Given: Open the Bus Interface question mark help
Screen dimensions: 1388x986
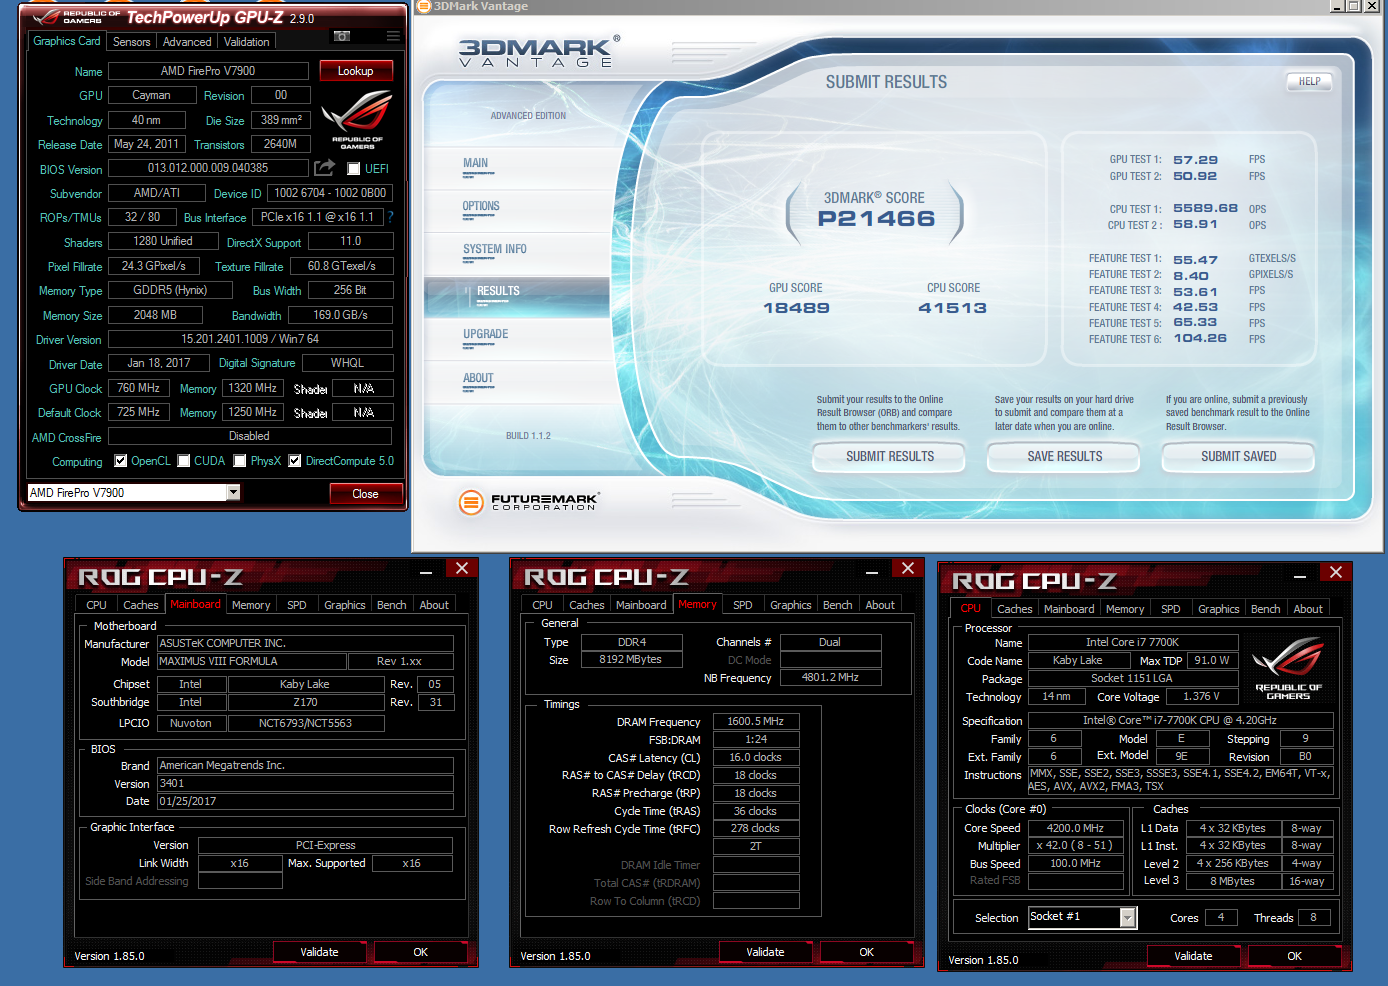Looking at the screenshot, I should (390, 217).
